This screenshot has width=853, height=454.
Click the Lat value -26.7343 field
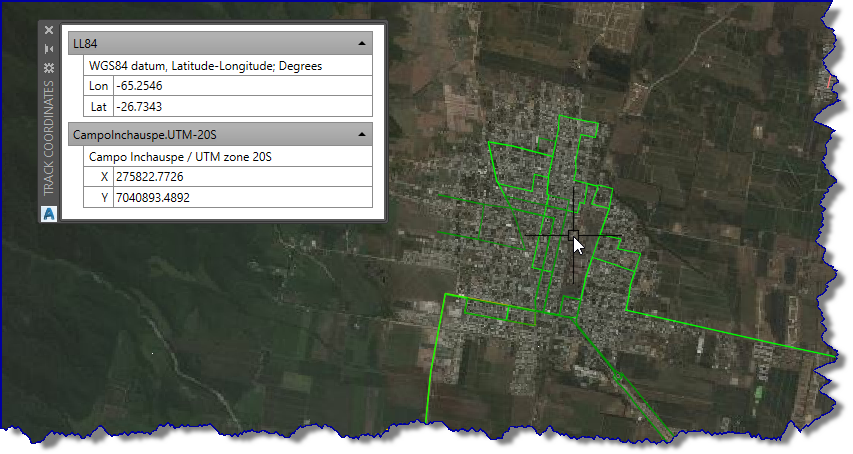coord(243,107)
